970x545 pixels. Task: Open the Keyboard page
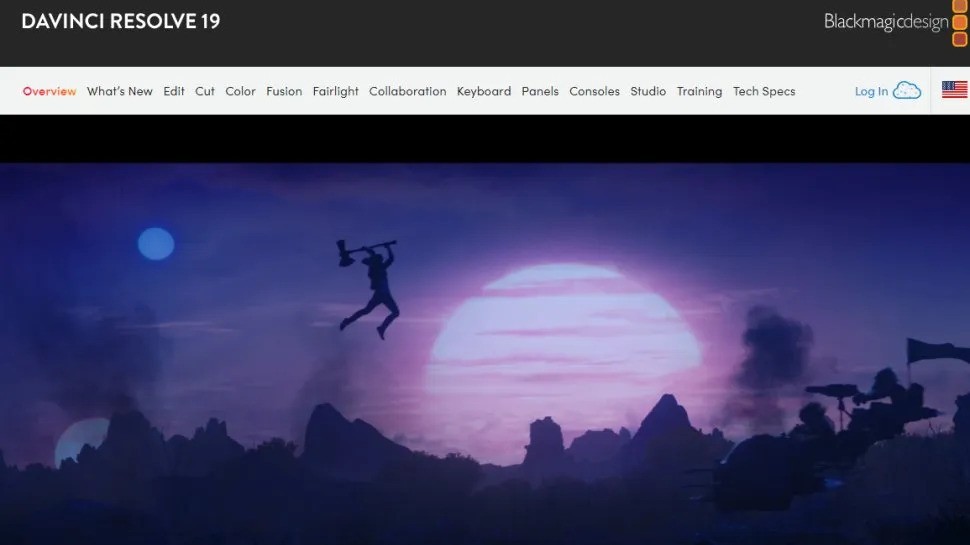coord(484,91)
